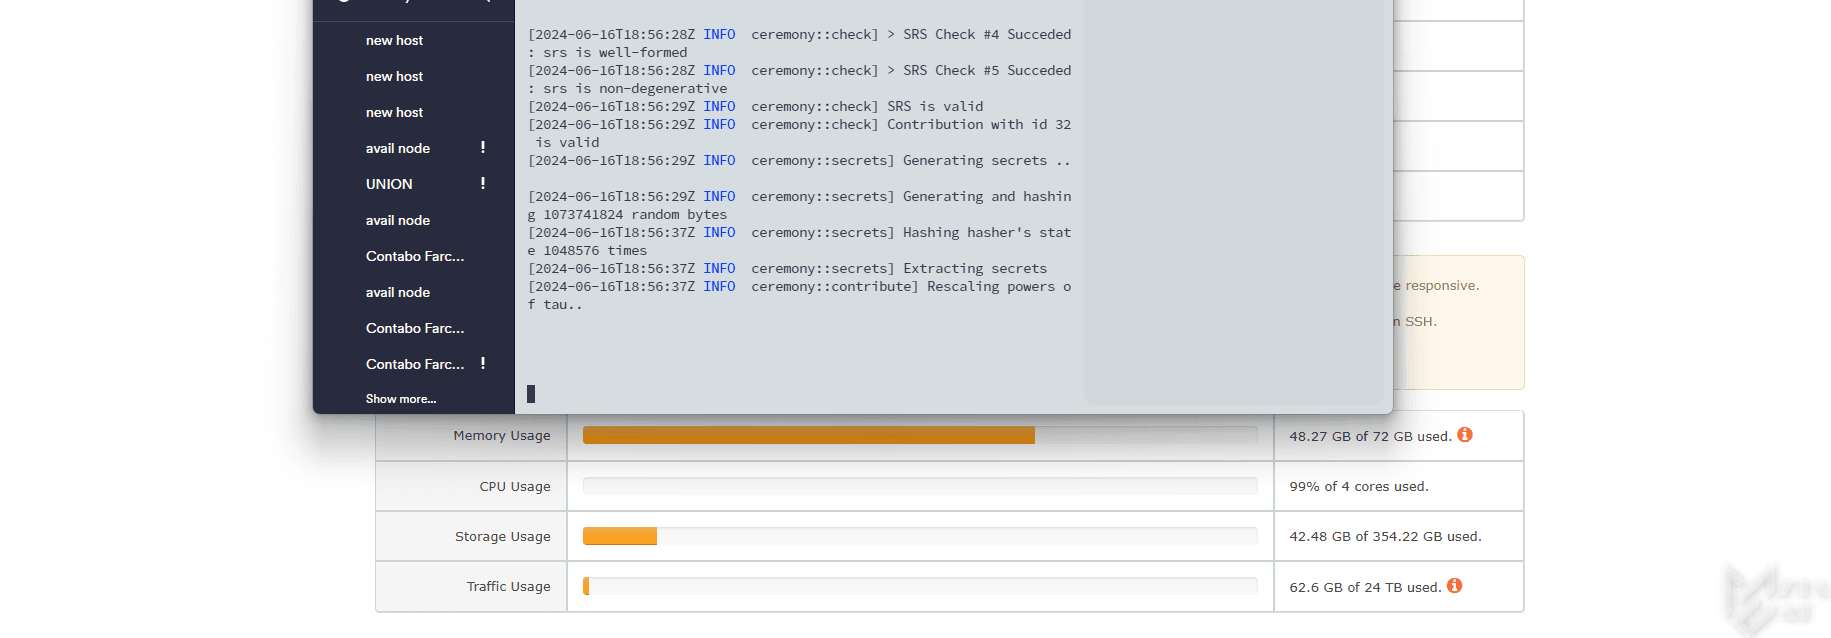Click the Storage Usage progress bar

(x=919, y=536)
